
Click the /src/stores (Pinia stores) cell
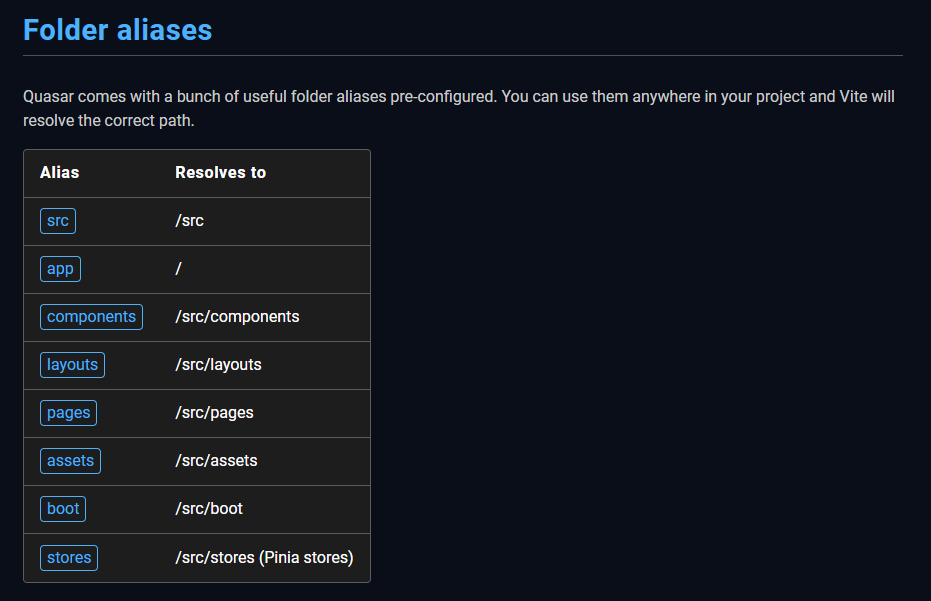coord(264,558)
